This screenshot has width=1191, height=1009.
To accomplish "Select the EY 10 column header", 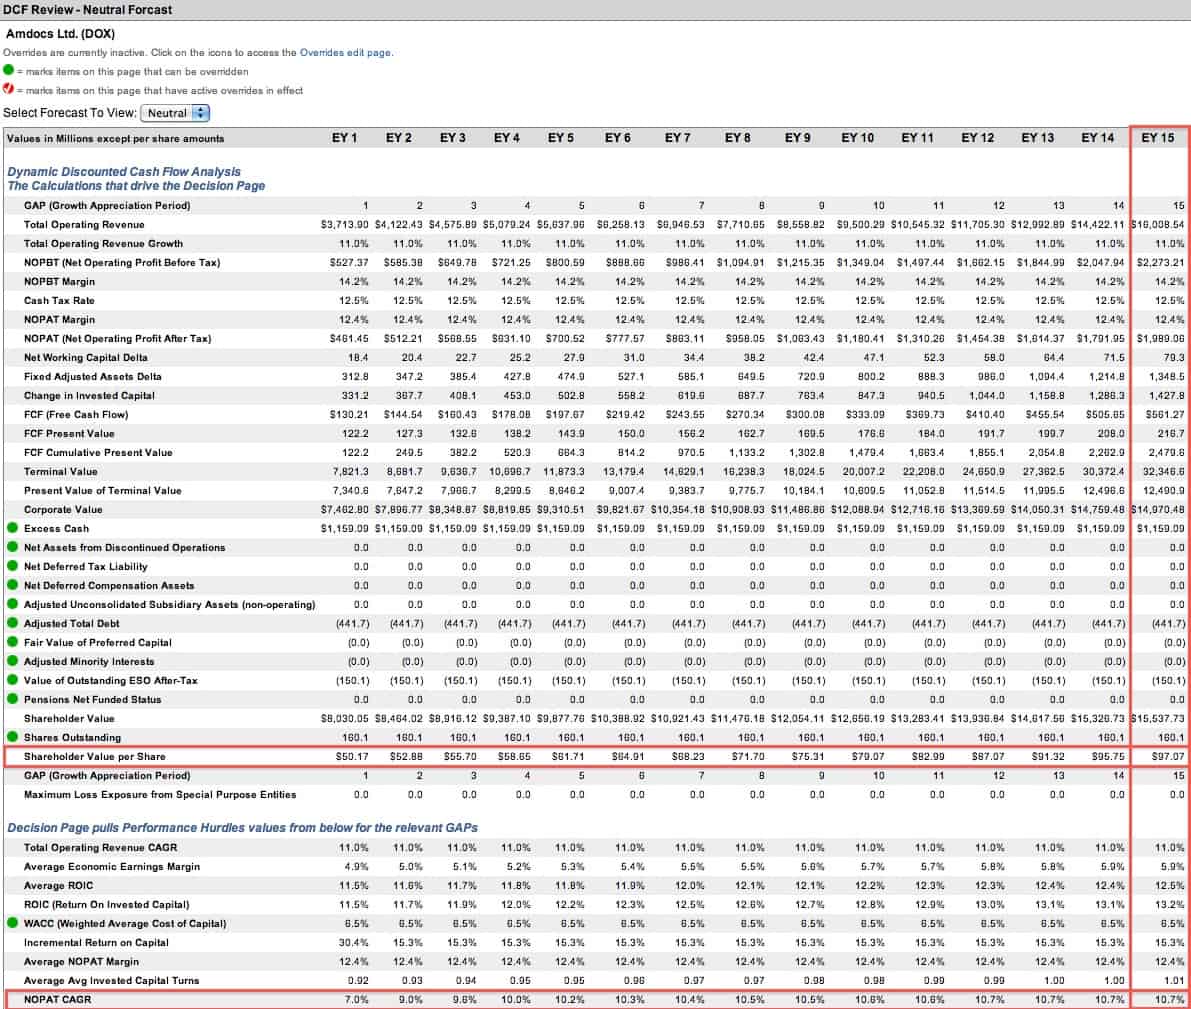I will [858, 138].
